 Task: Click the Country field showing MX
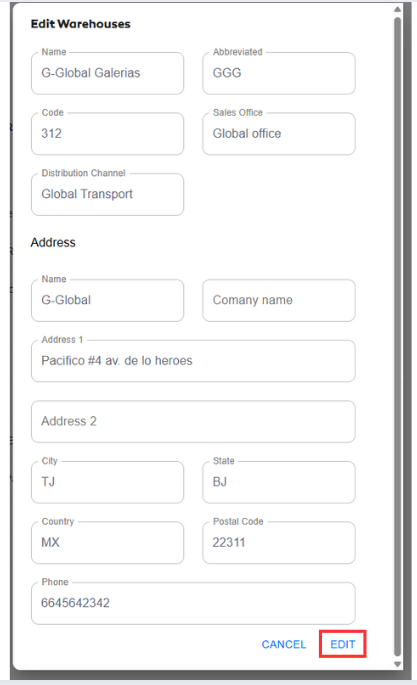pyautogui.click(x=107, y=543)
